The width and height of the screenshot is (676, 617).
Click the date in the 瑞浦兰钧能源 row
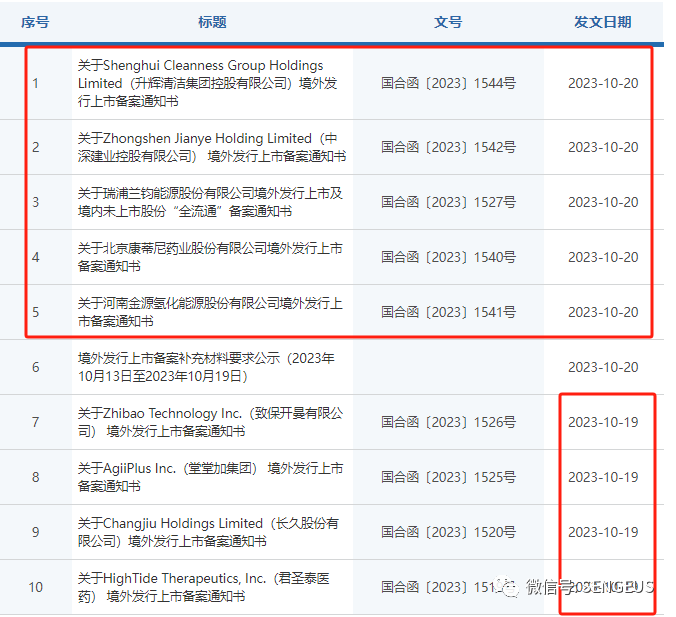603,202
